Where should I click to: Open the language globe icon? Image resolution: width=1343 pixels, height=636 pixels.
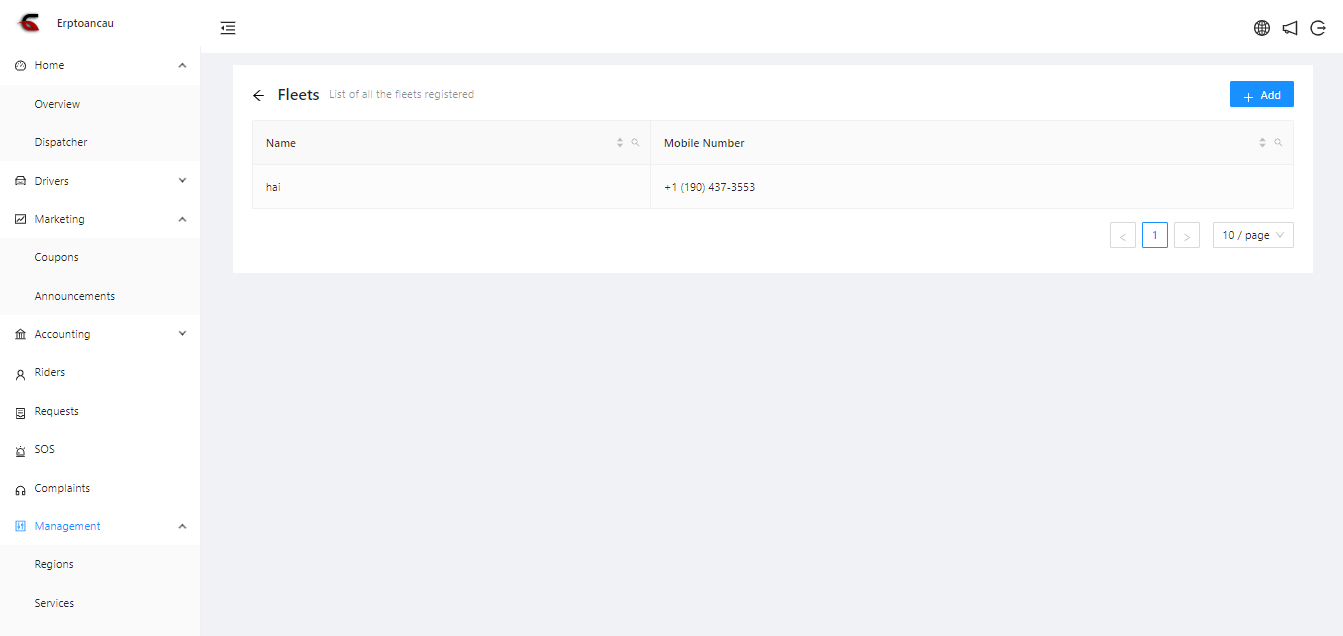click(1262, 28)
